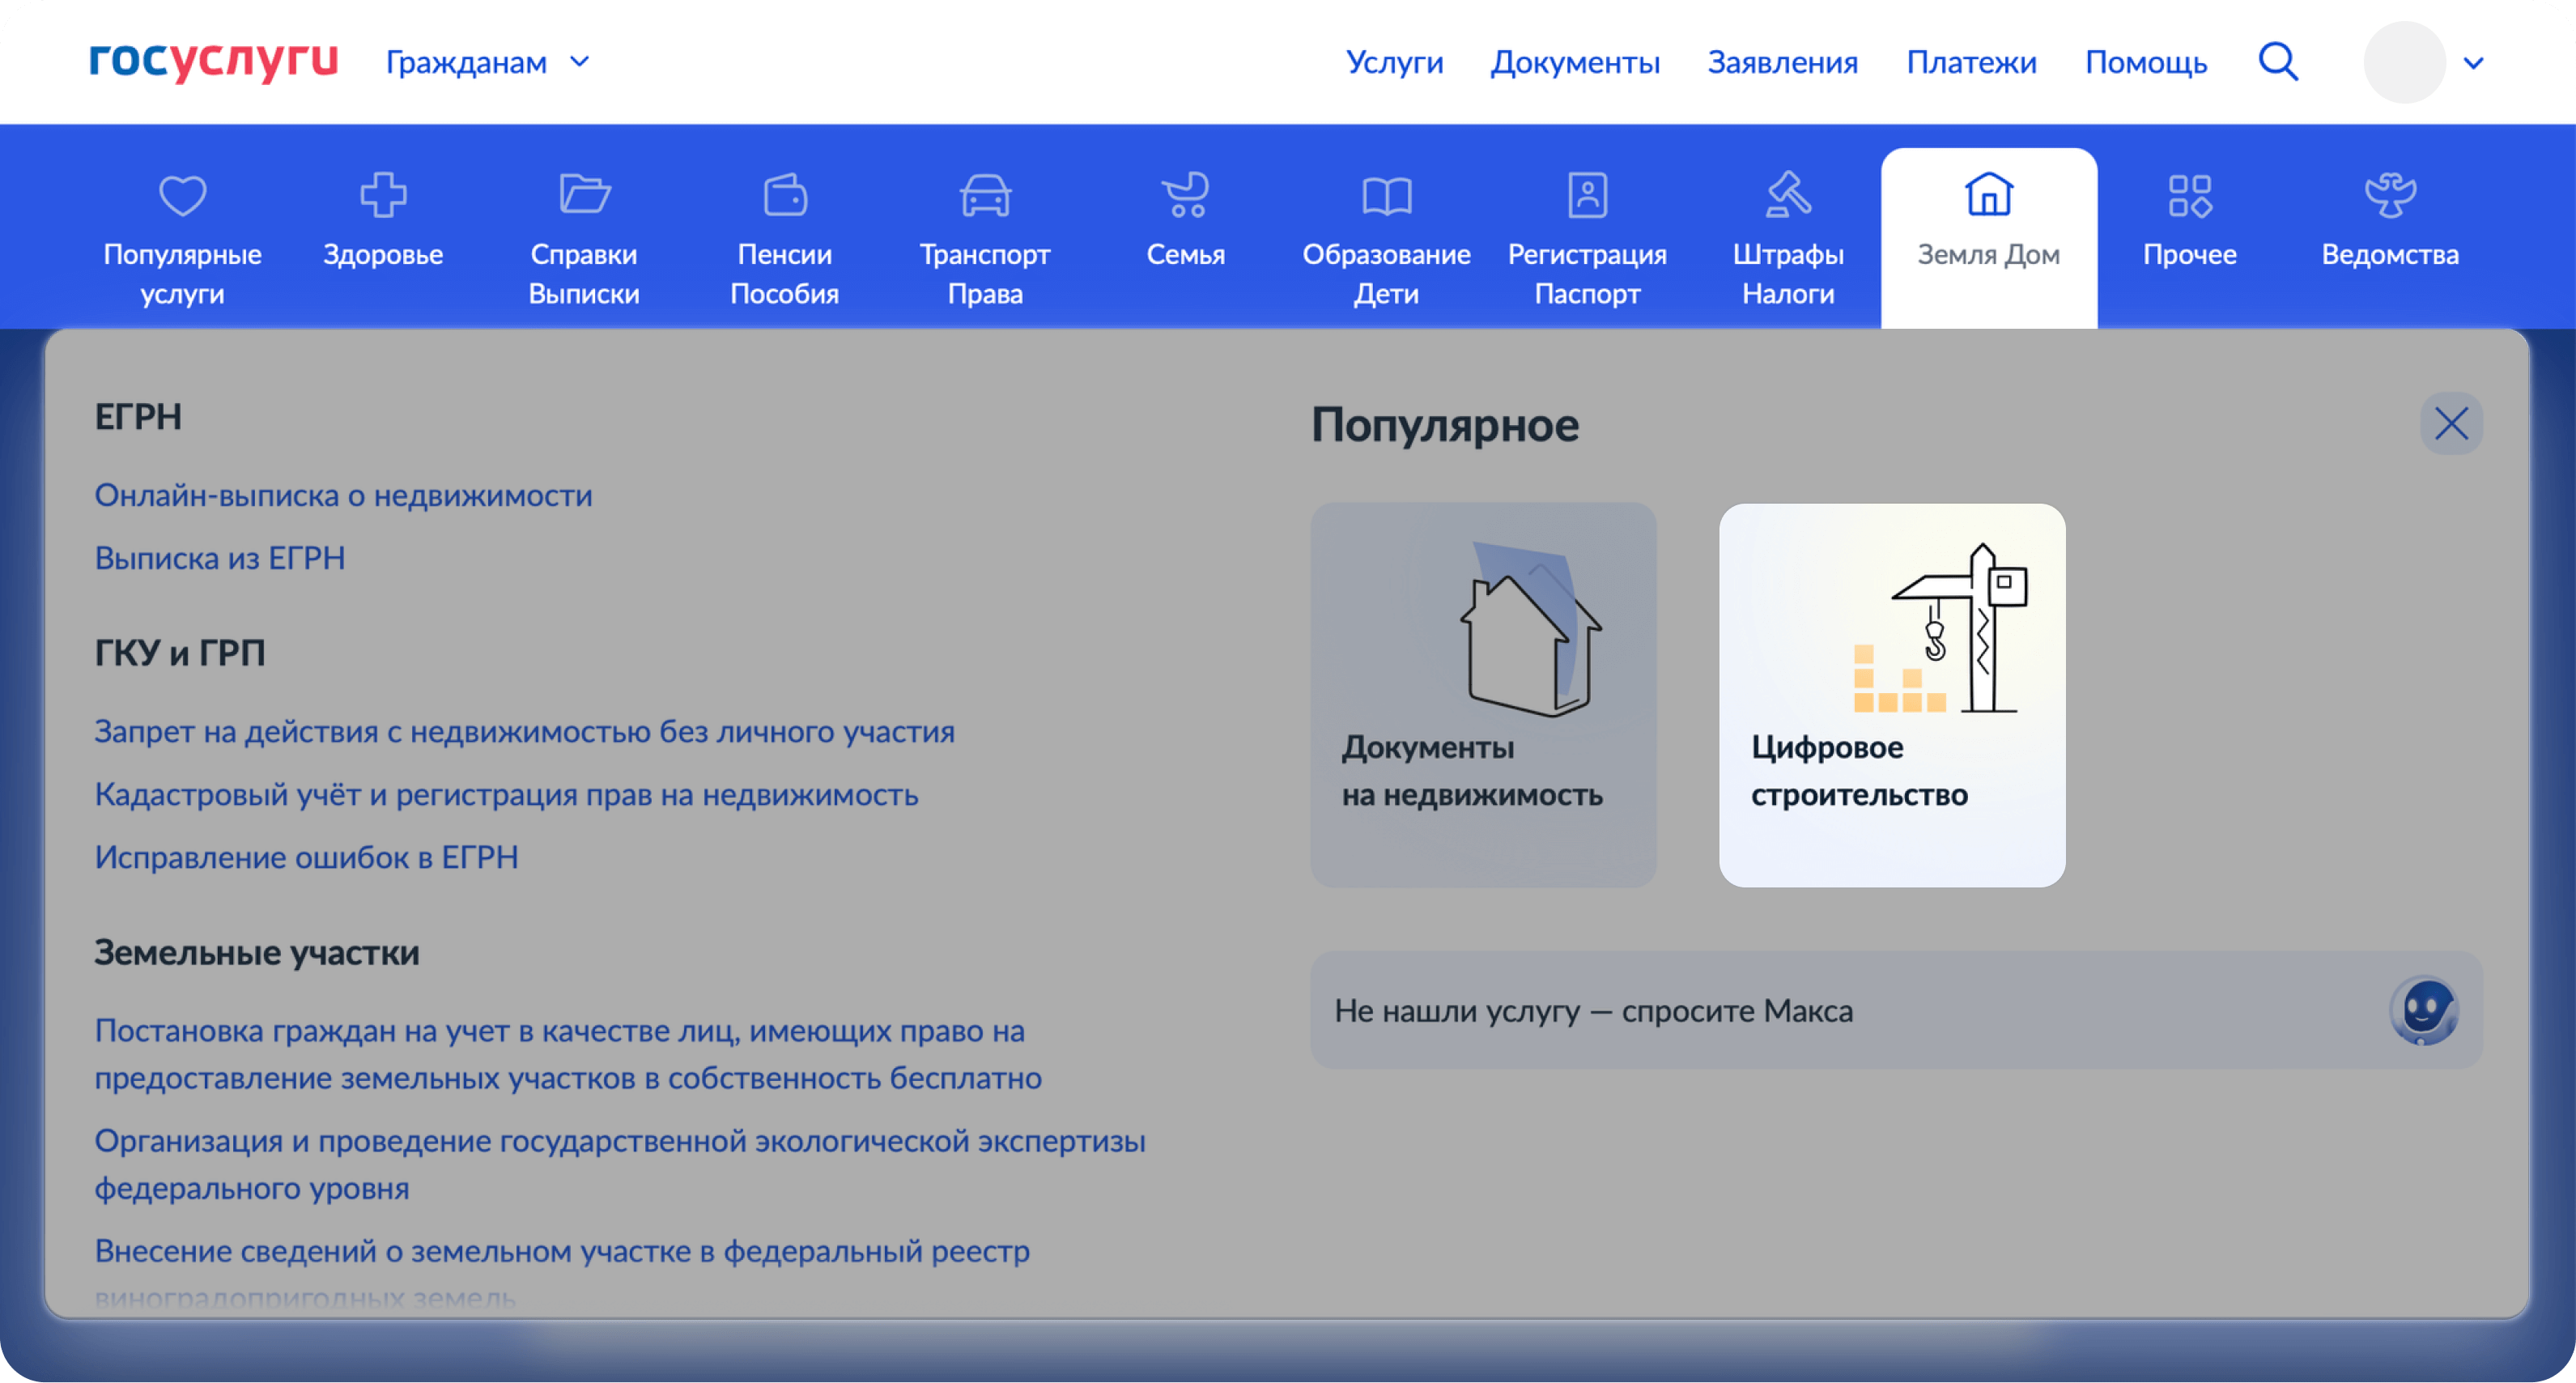
Task: Open the search magnifier icon
Action: pos(2278,62)
